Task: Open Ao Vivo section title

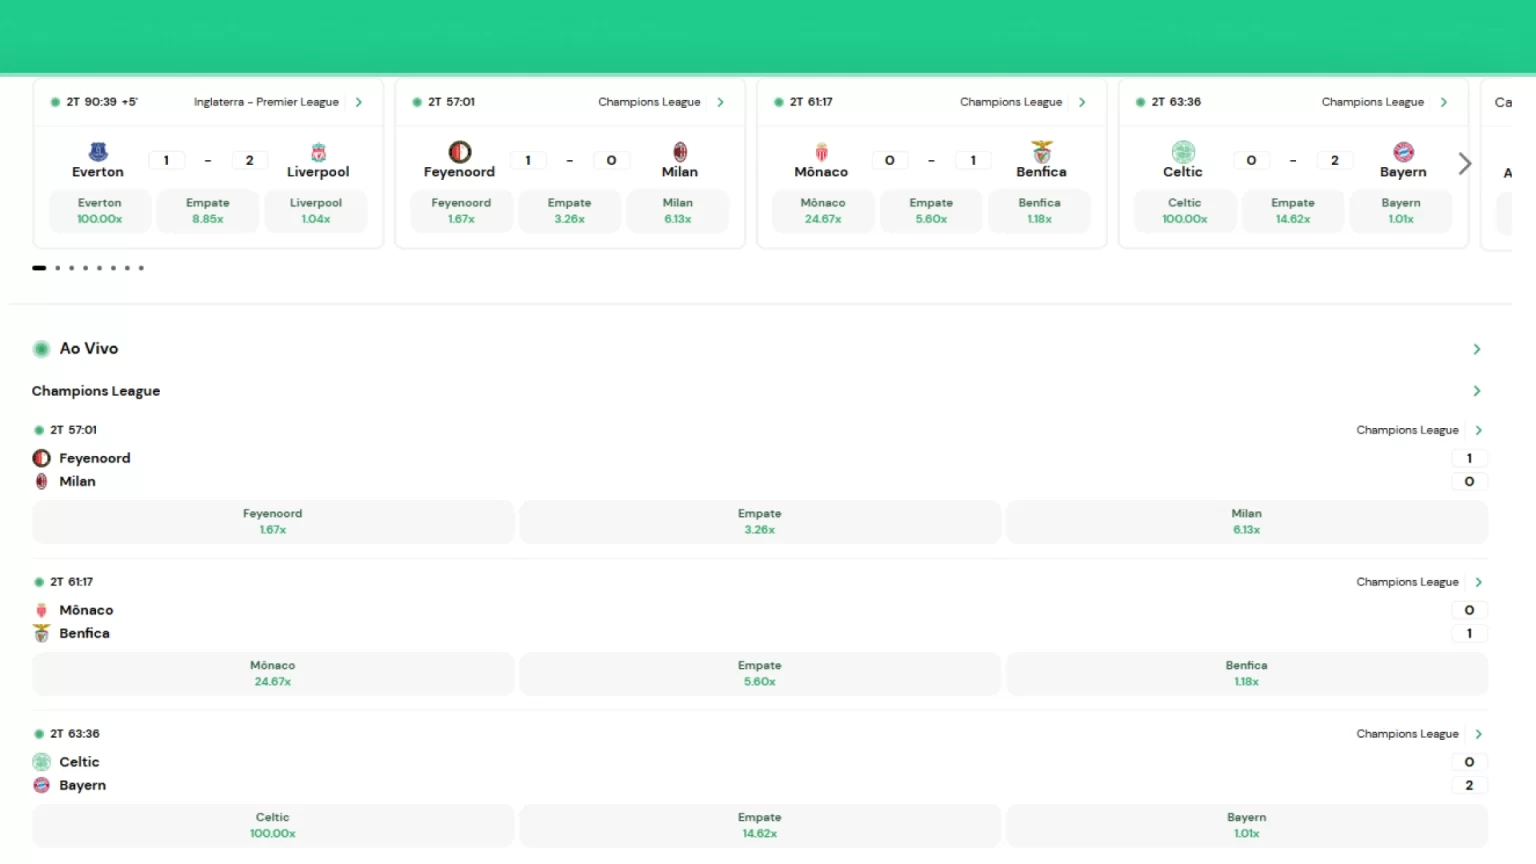Action: tap(89, 349)
